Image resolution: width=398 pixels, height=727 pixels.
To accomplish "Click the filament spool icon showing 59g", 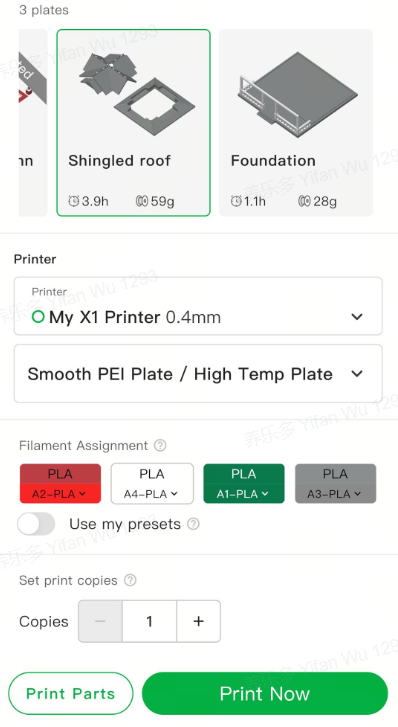I will 141,201.
